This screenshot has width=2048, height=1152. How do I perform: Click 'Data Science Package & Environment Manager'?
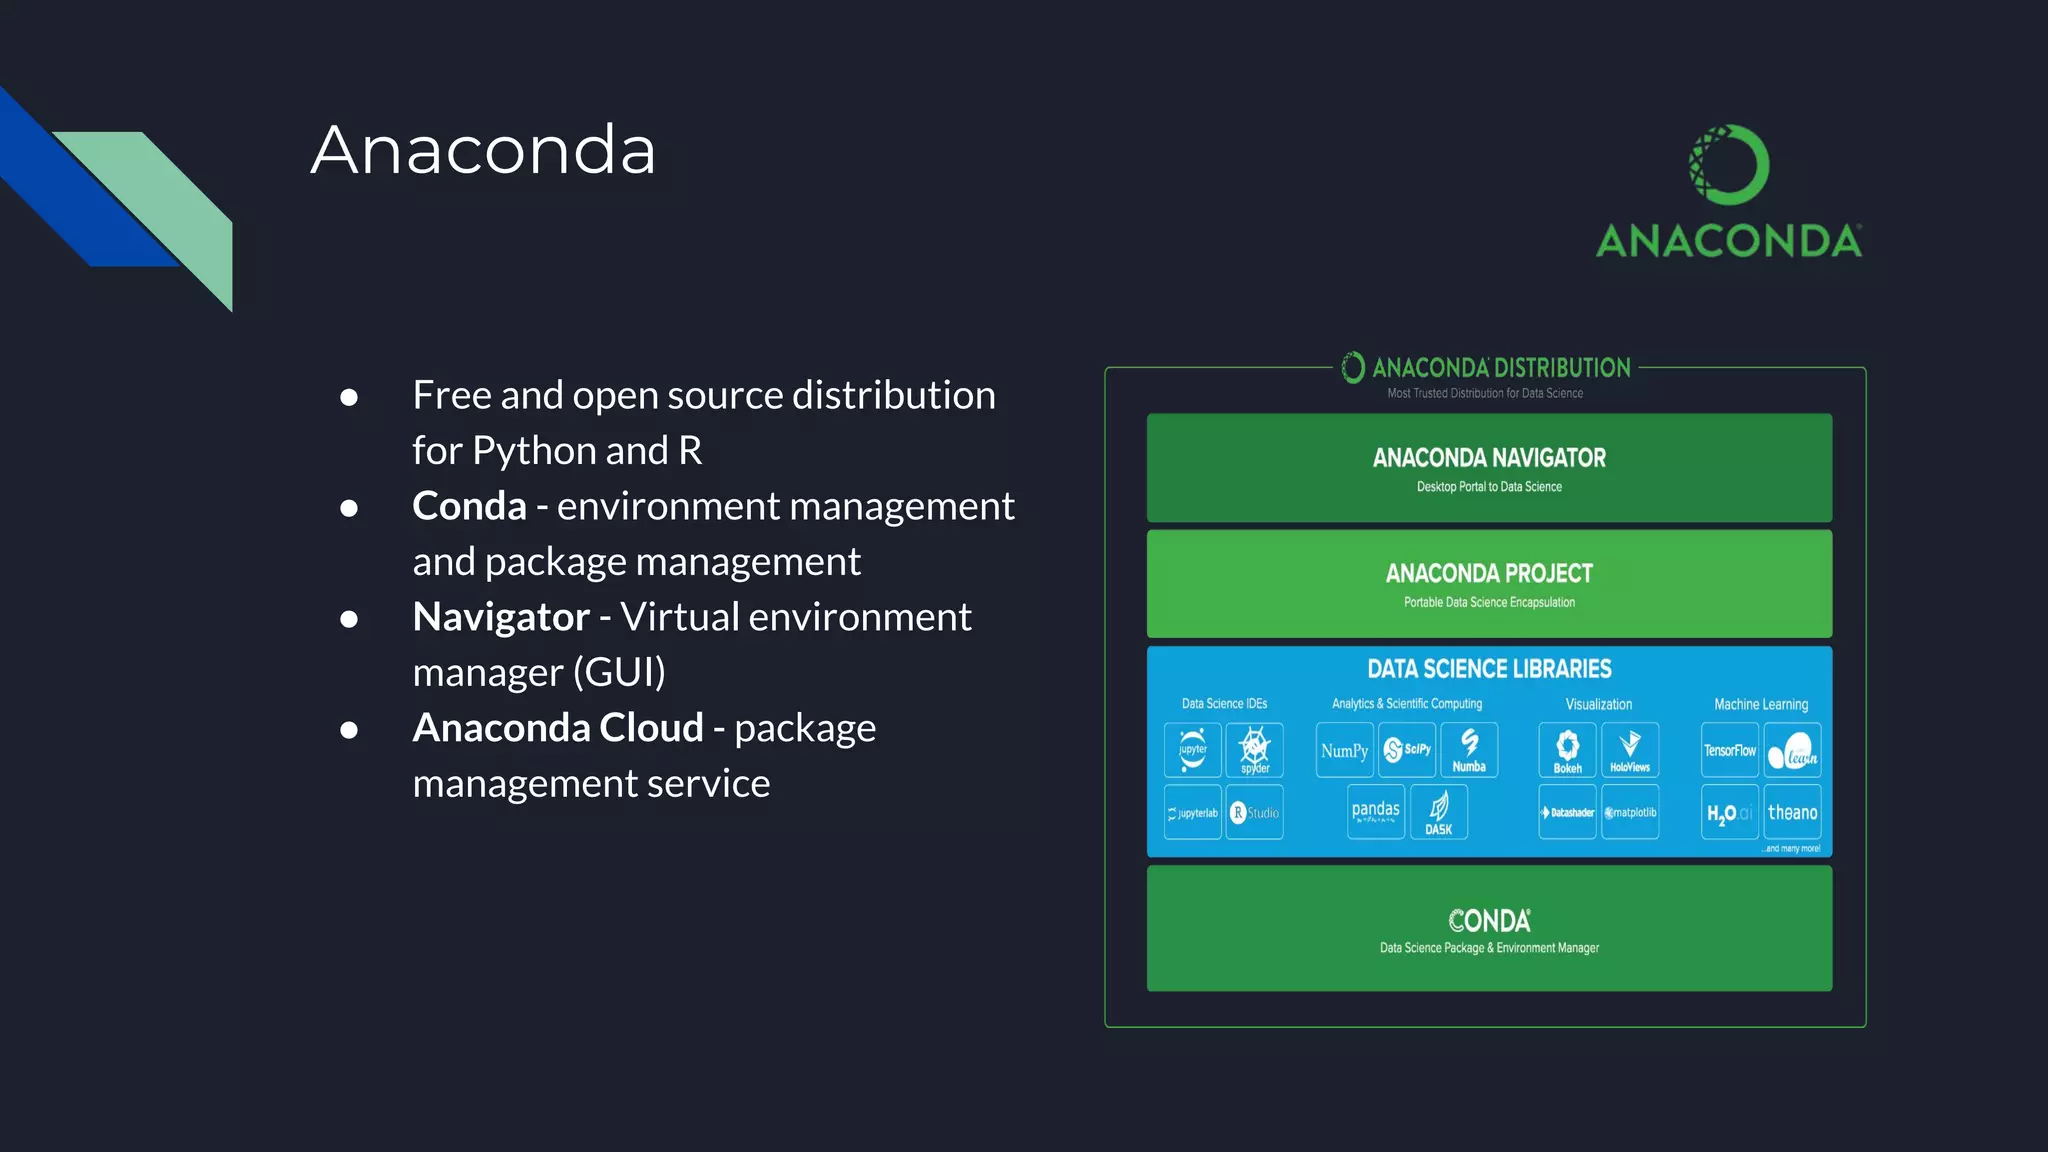(x=1489, y=948)
